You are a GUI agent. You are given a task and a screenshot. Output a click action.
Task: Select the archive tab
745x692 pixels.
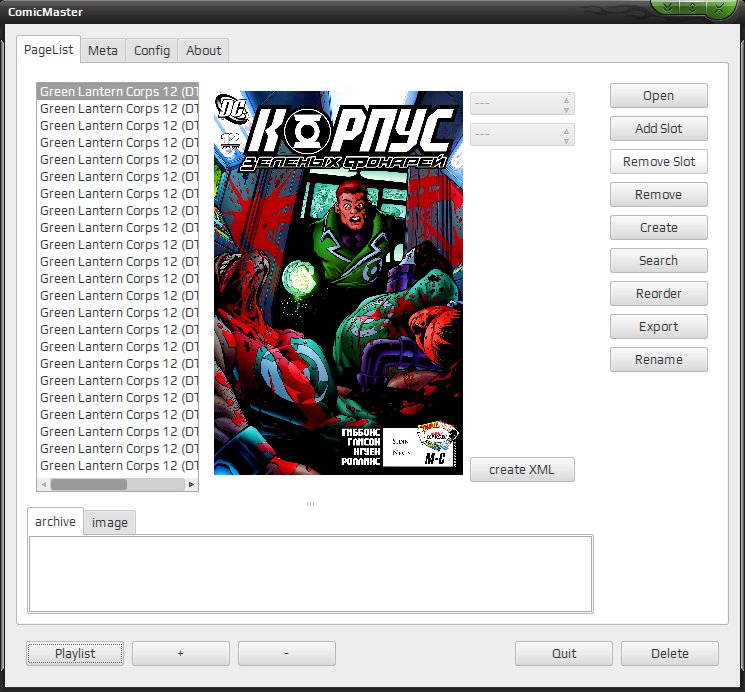pos(56,521)
